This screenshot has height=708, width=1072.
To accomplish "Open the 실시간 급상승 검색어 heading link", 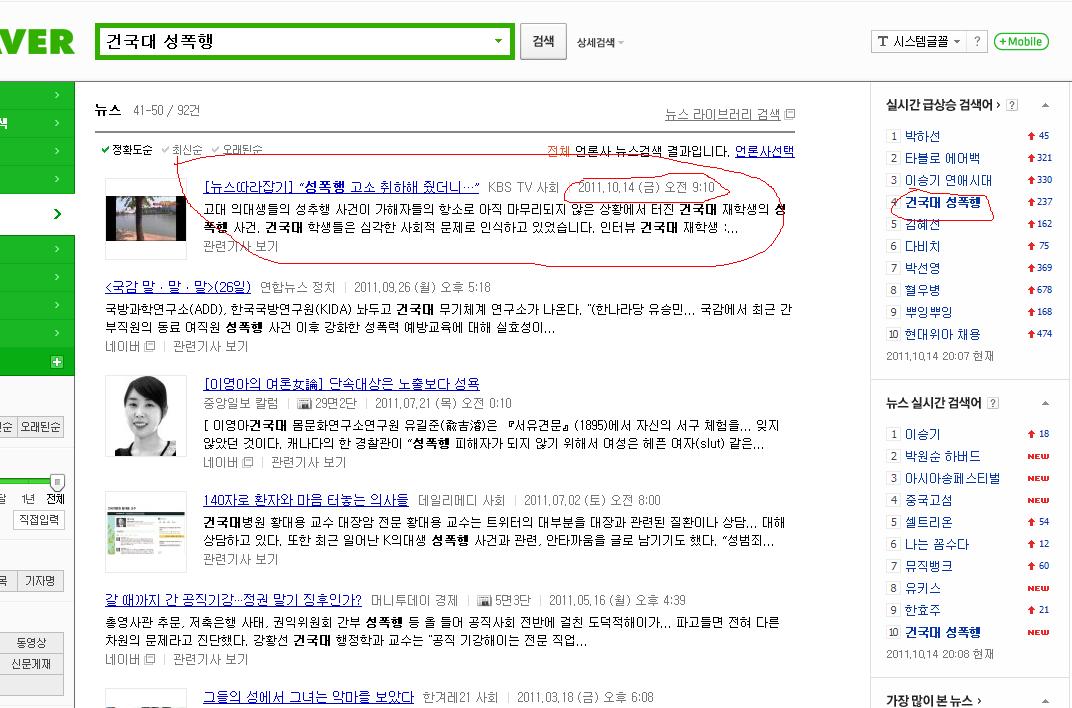I will click(x=943, y=105).
